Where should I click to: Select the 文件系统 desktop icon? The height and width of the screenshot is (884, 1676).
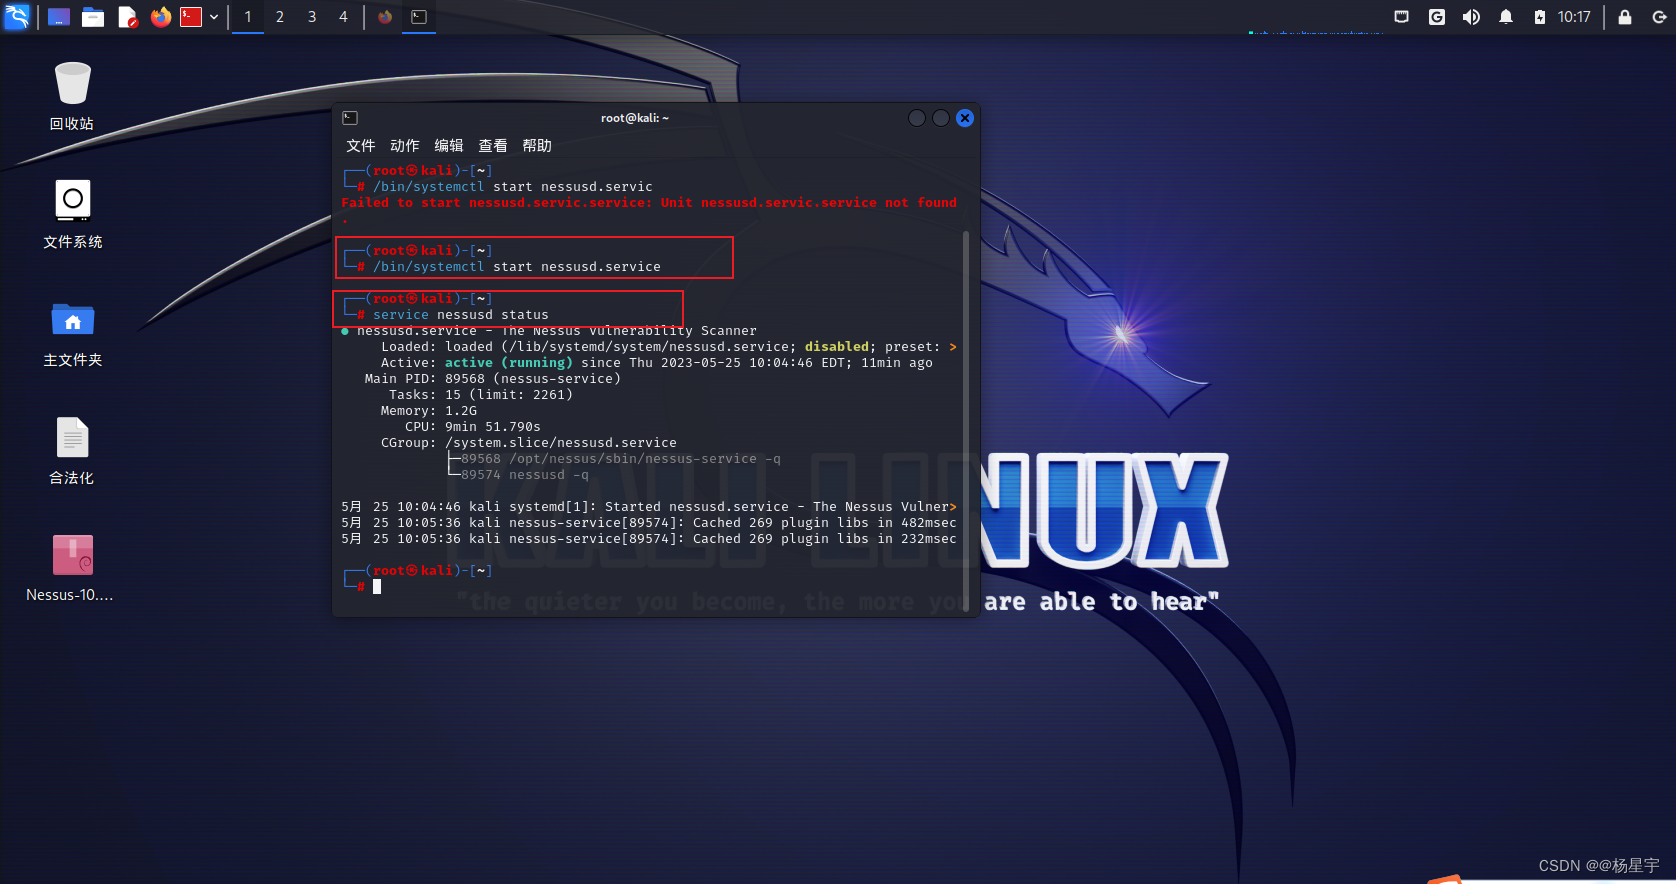pyautogui.click(x=72, y=214)
